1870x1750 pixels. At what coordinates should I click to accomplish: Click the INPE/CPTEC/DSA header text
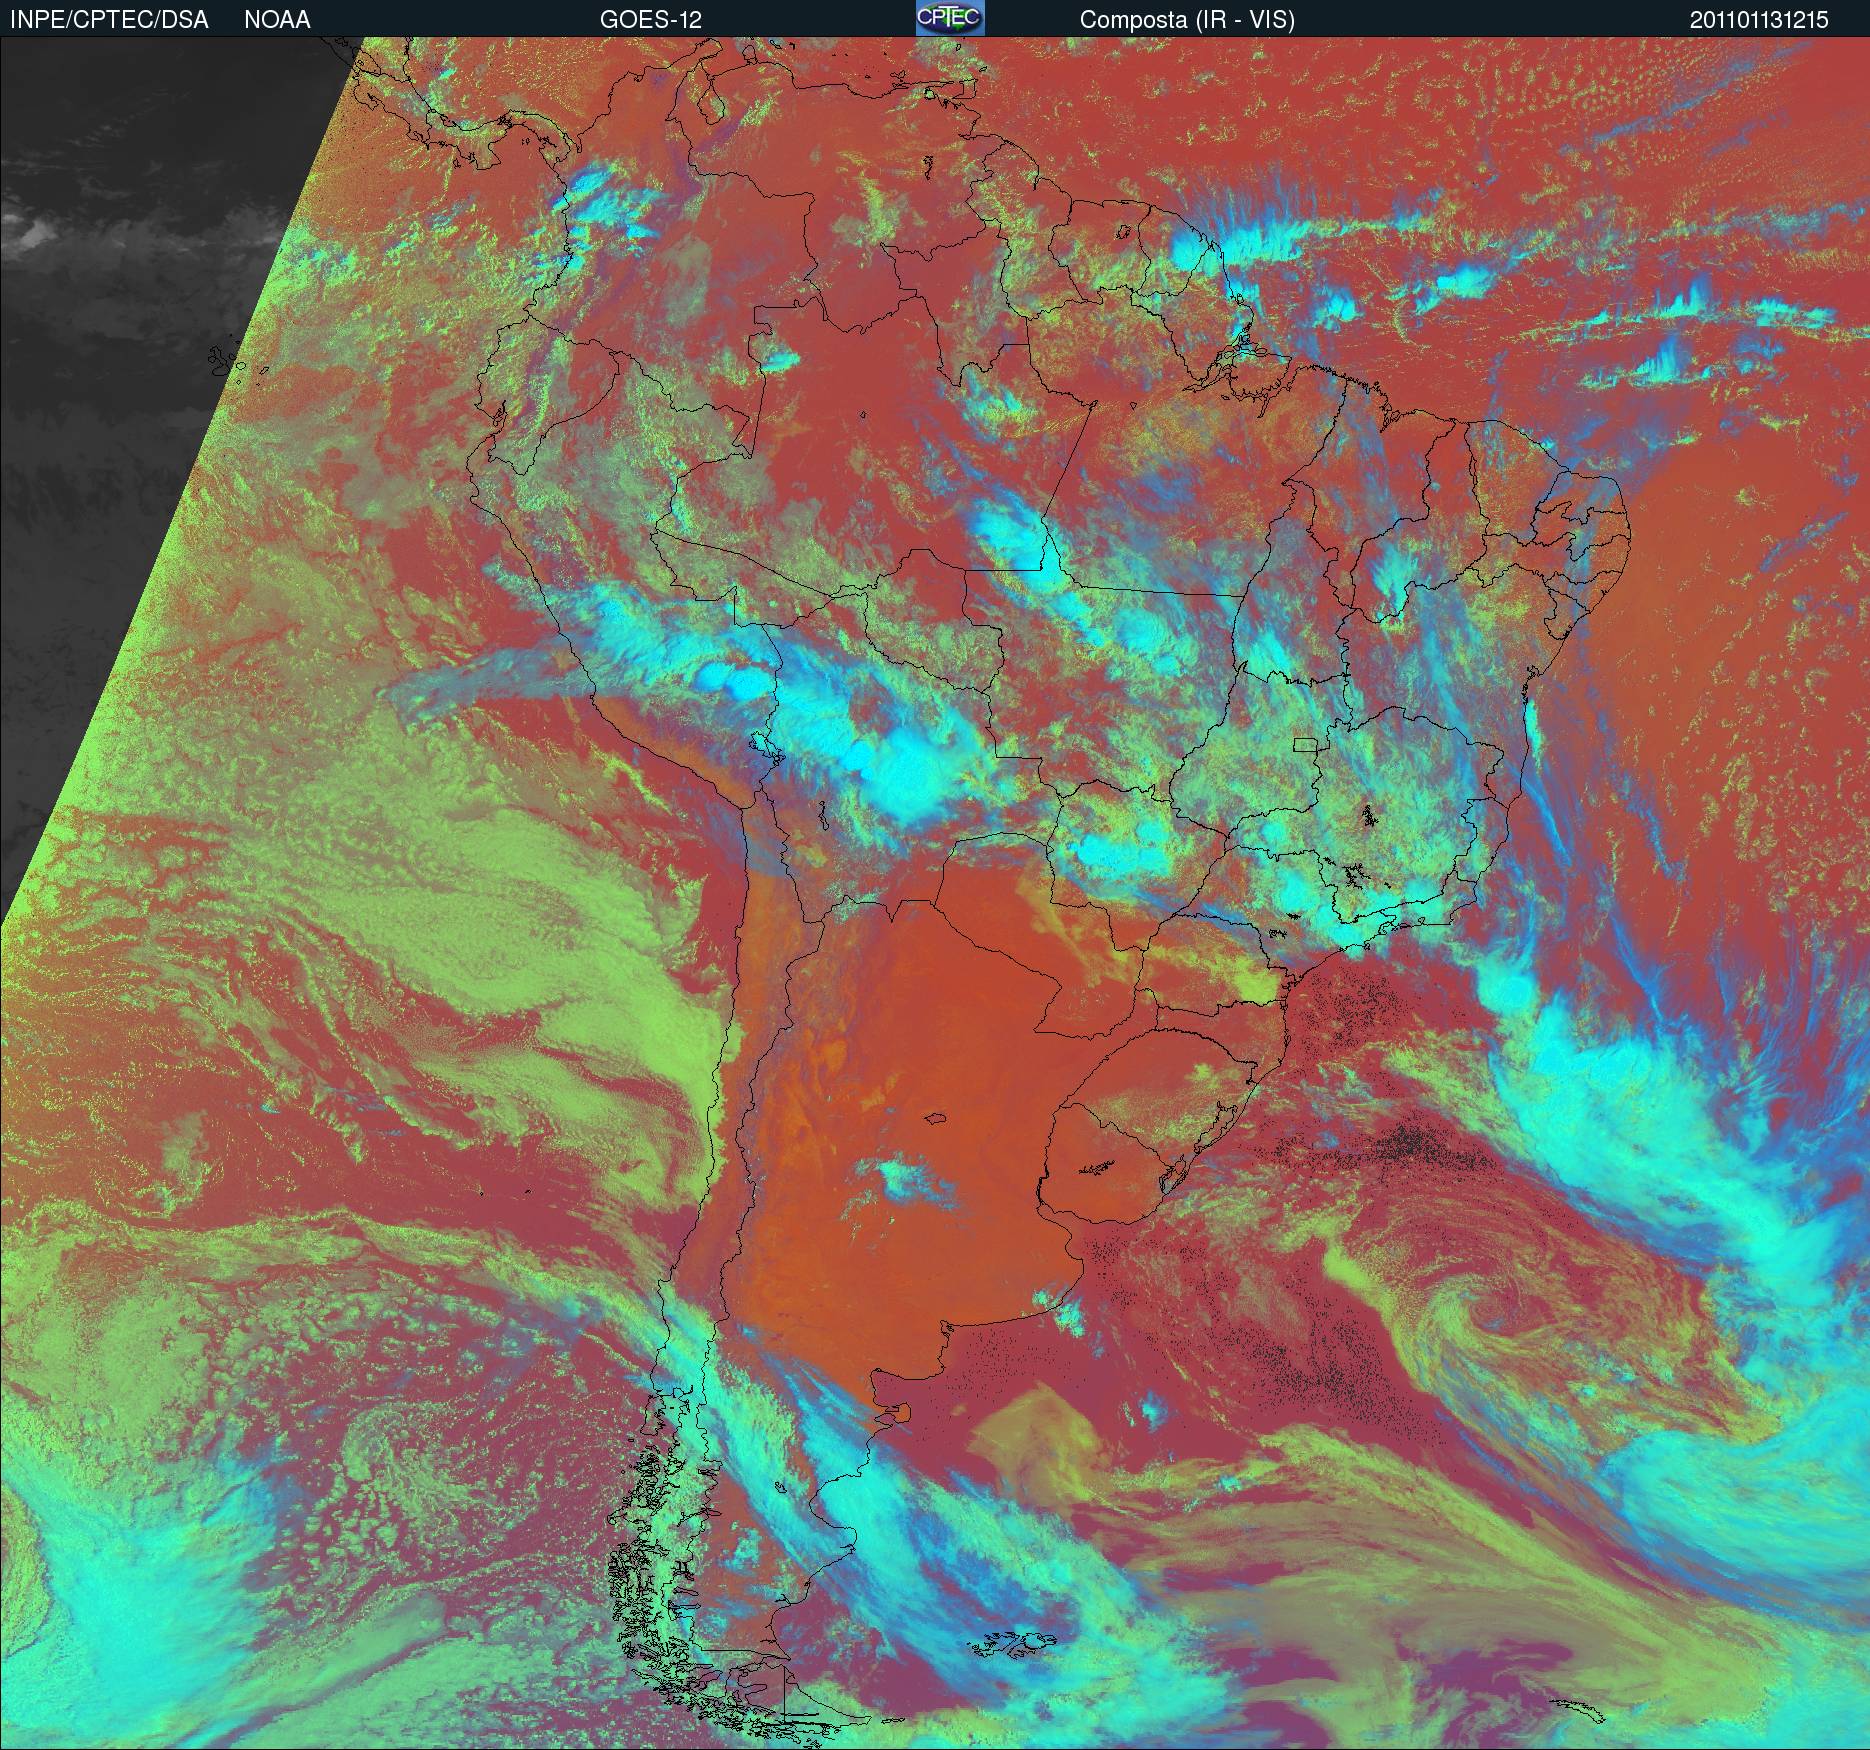(109, 20)
